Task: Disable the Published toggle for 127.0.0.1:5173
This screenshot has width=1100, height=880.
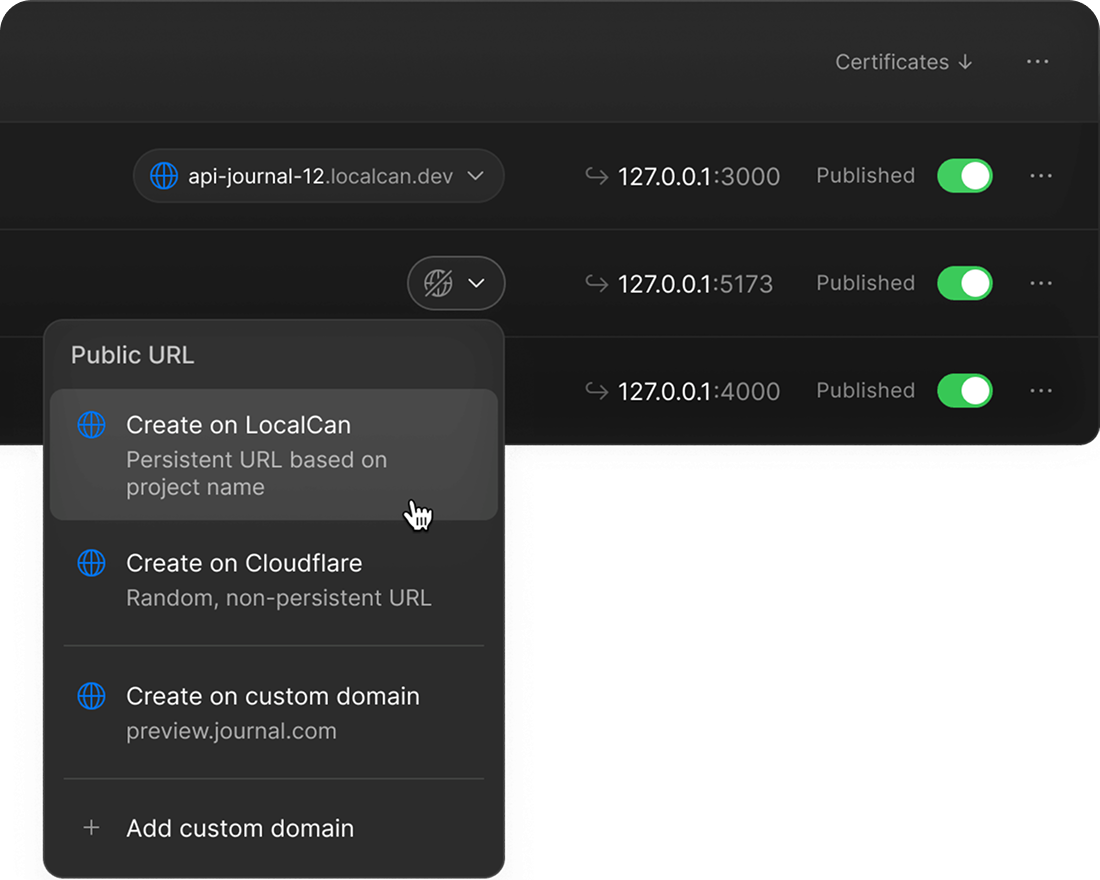Action: pyautogui.click(x=964, y=284)
